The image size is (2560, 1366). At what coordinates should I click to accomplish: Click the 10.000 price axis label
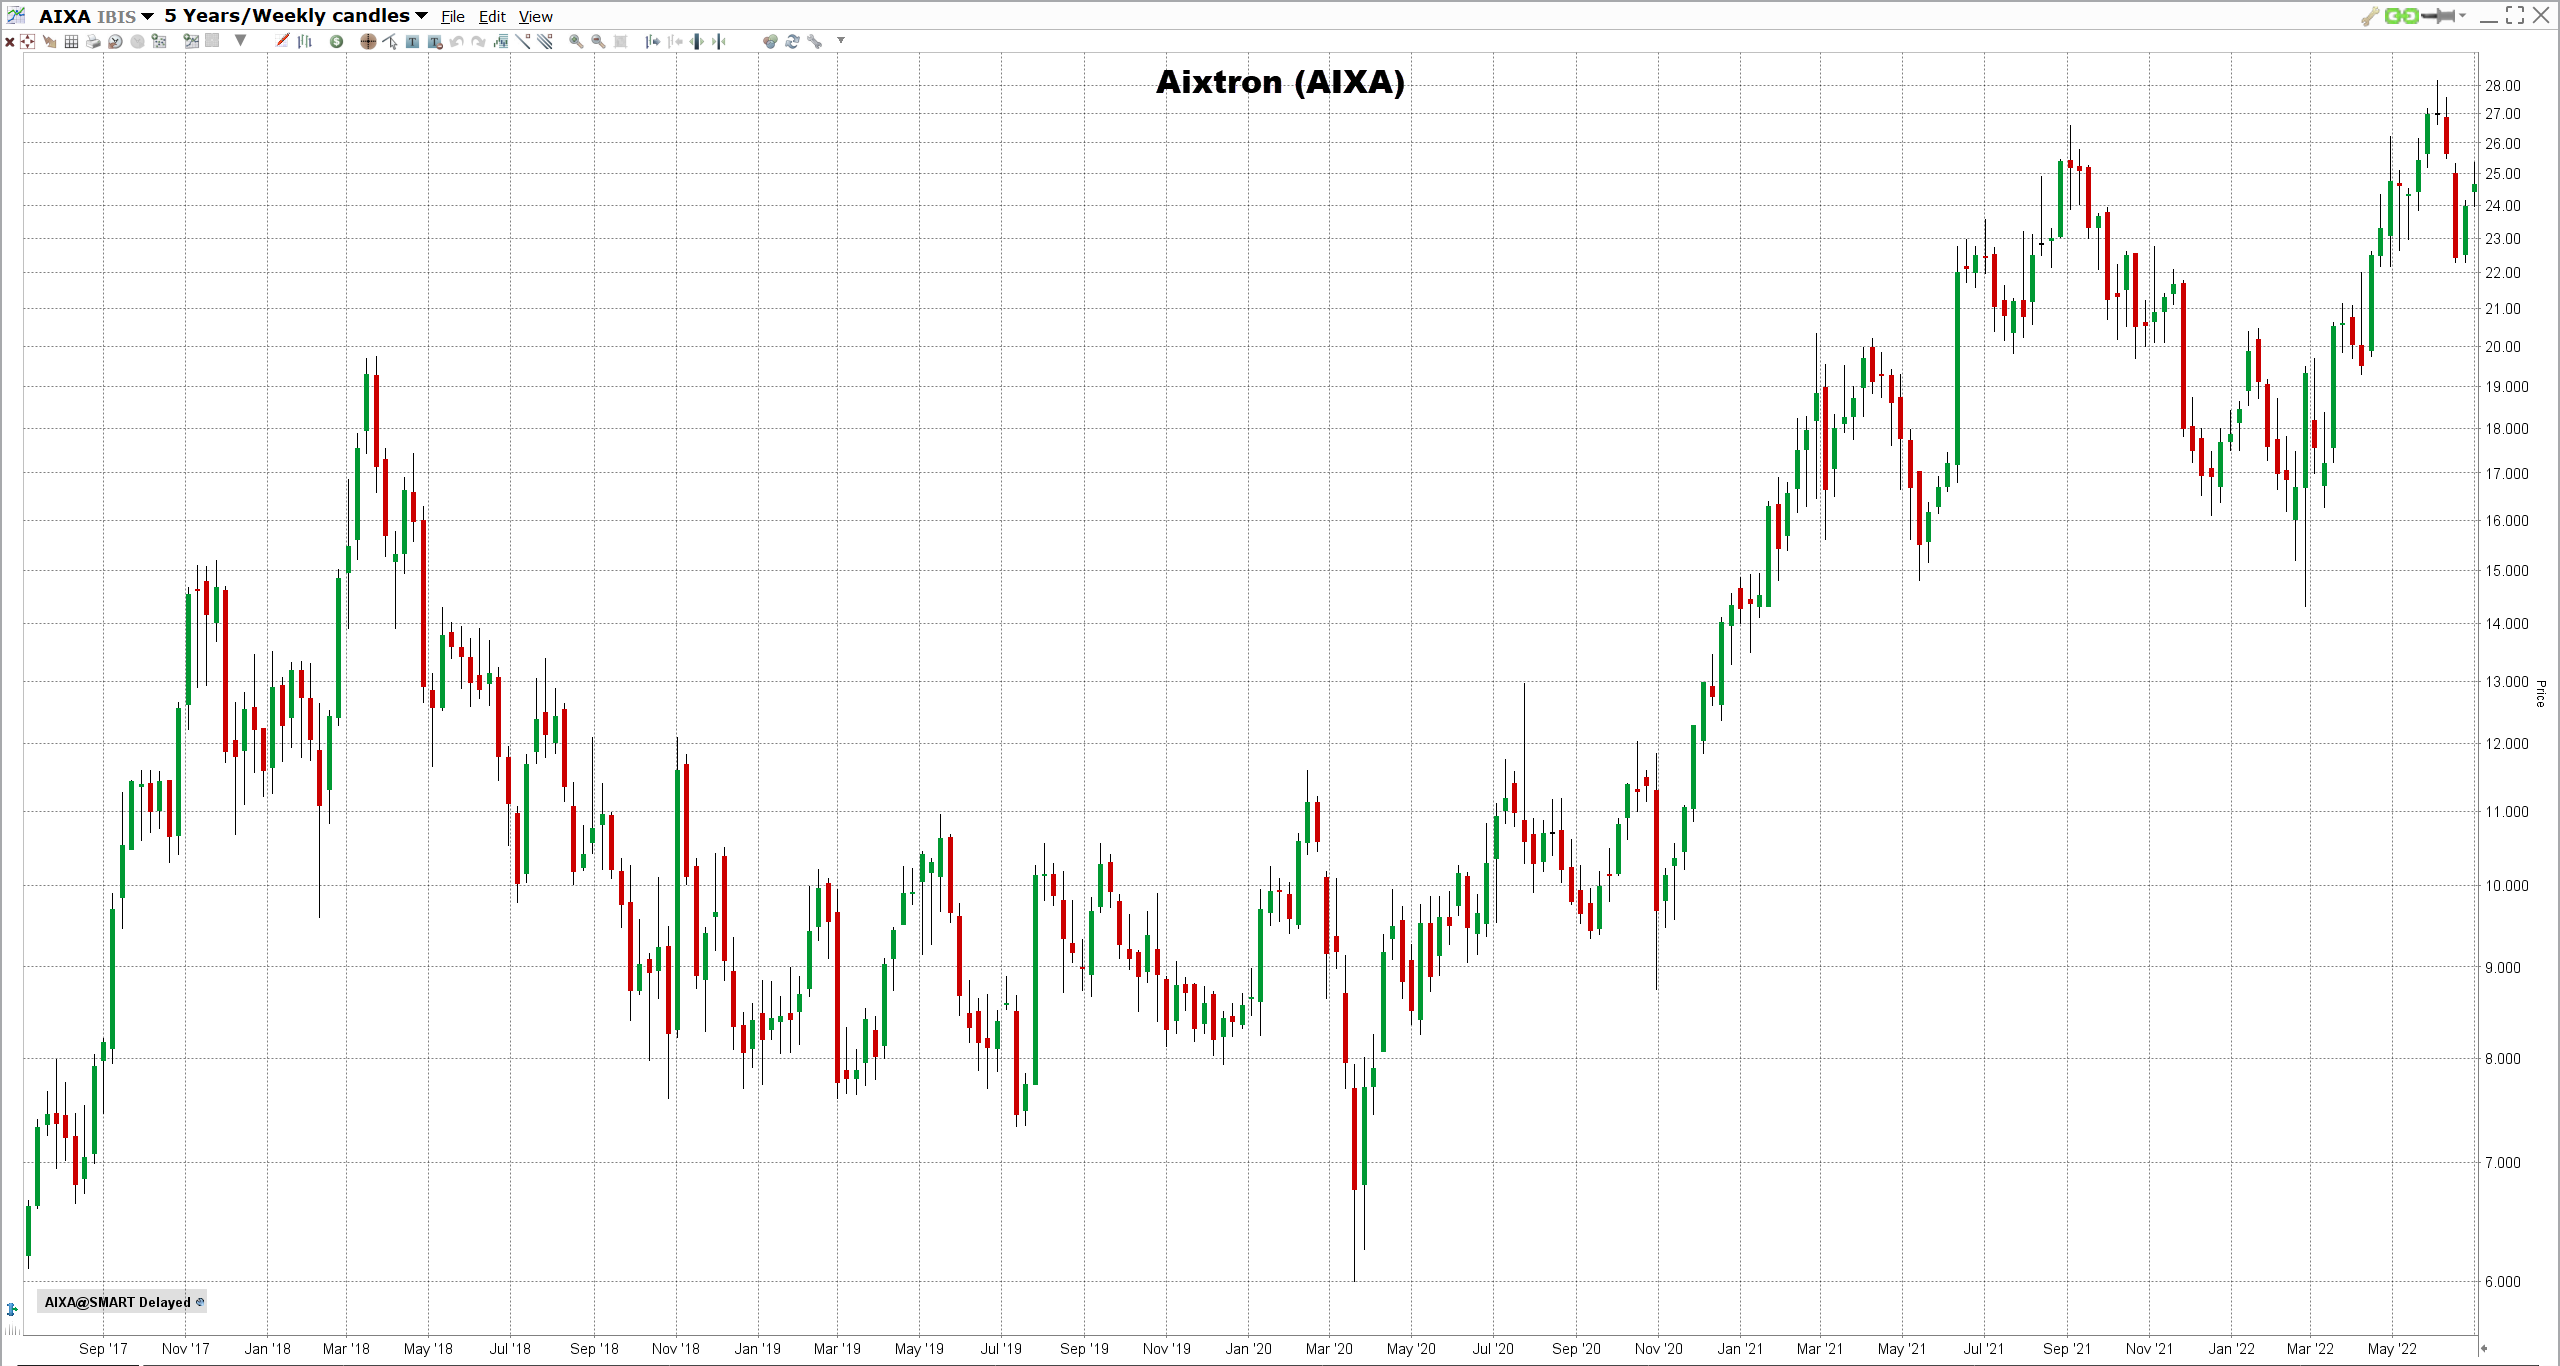tap(2507, 886)
